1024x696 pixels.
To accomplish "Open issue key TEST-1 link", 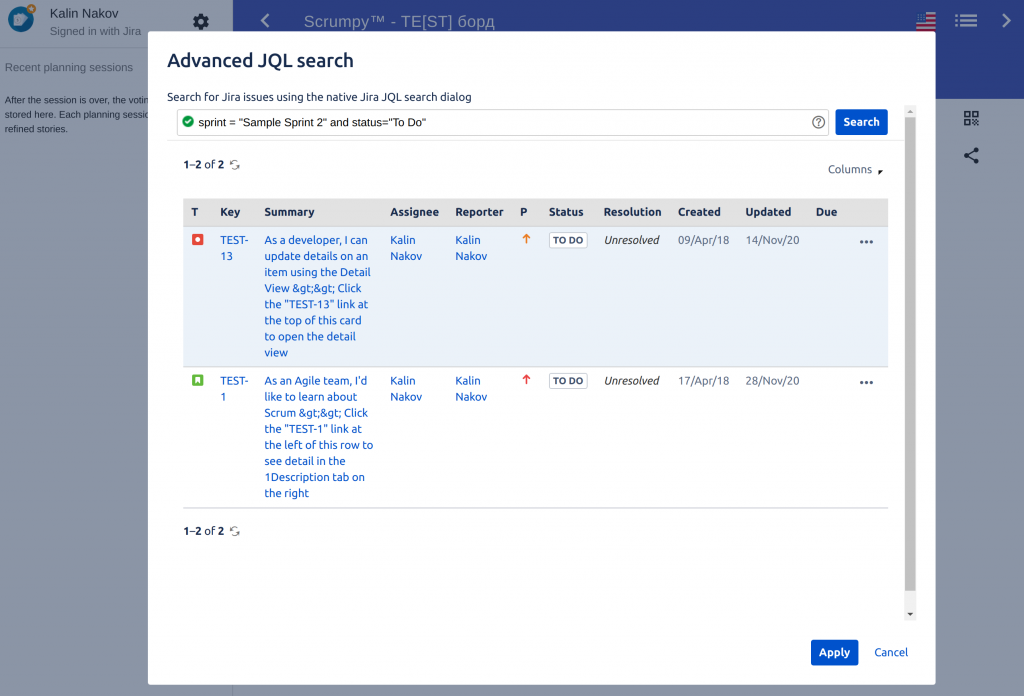I will pyautogui.click(x=234, y=388).
